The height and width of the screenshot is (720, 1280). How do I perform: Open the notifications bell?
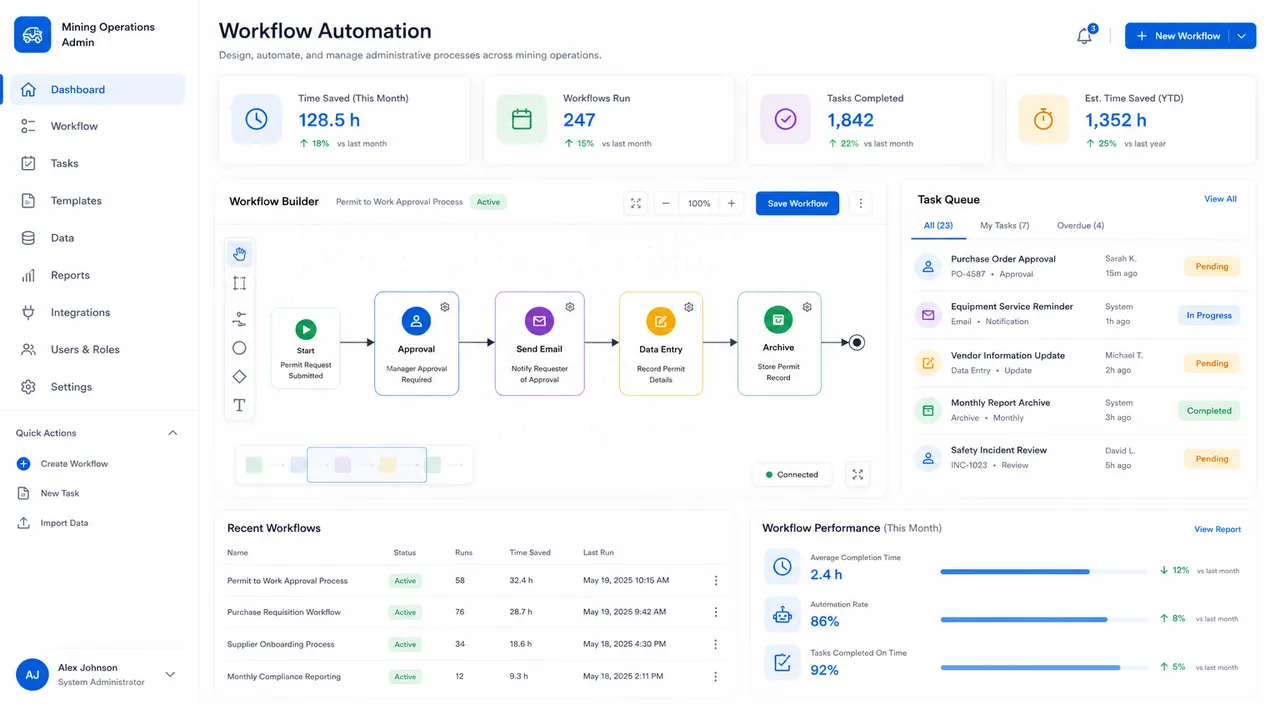(x=1084, y=36)
